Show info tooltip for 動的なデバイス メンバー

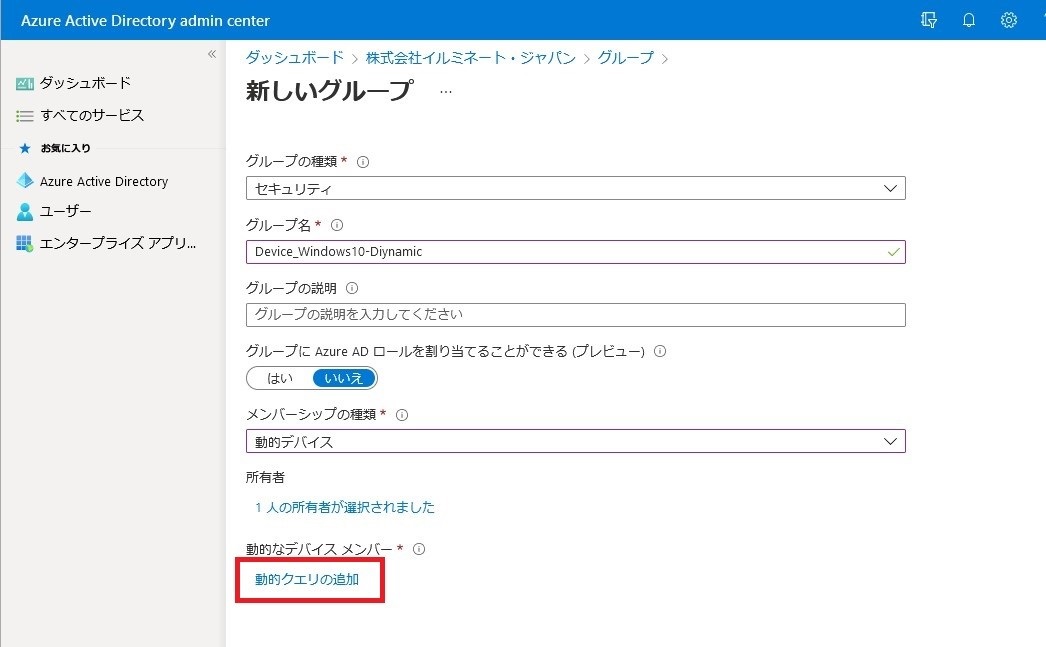(419, 549)
